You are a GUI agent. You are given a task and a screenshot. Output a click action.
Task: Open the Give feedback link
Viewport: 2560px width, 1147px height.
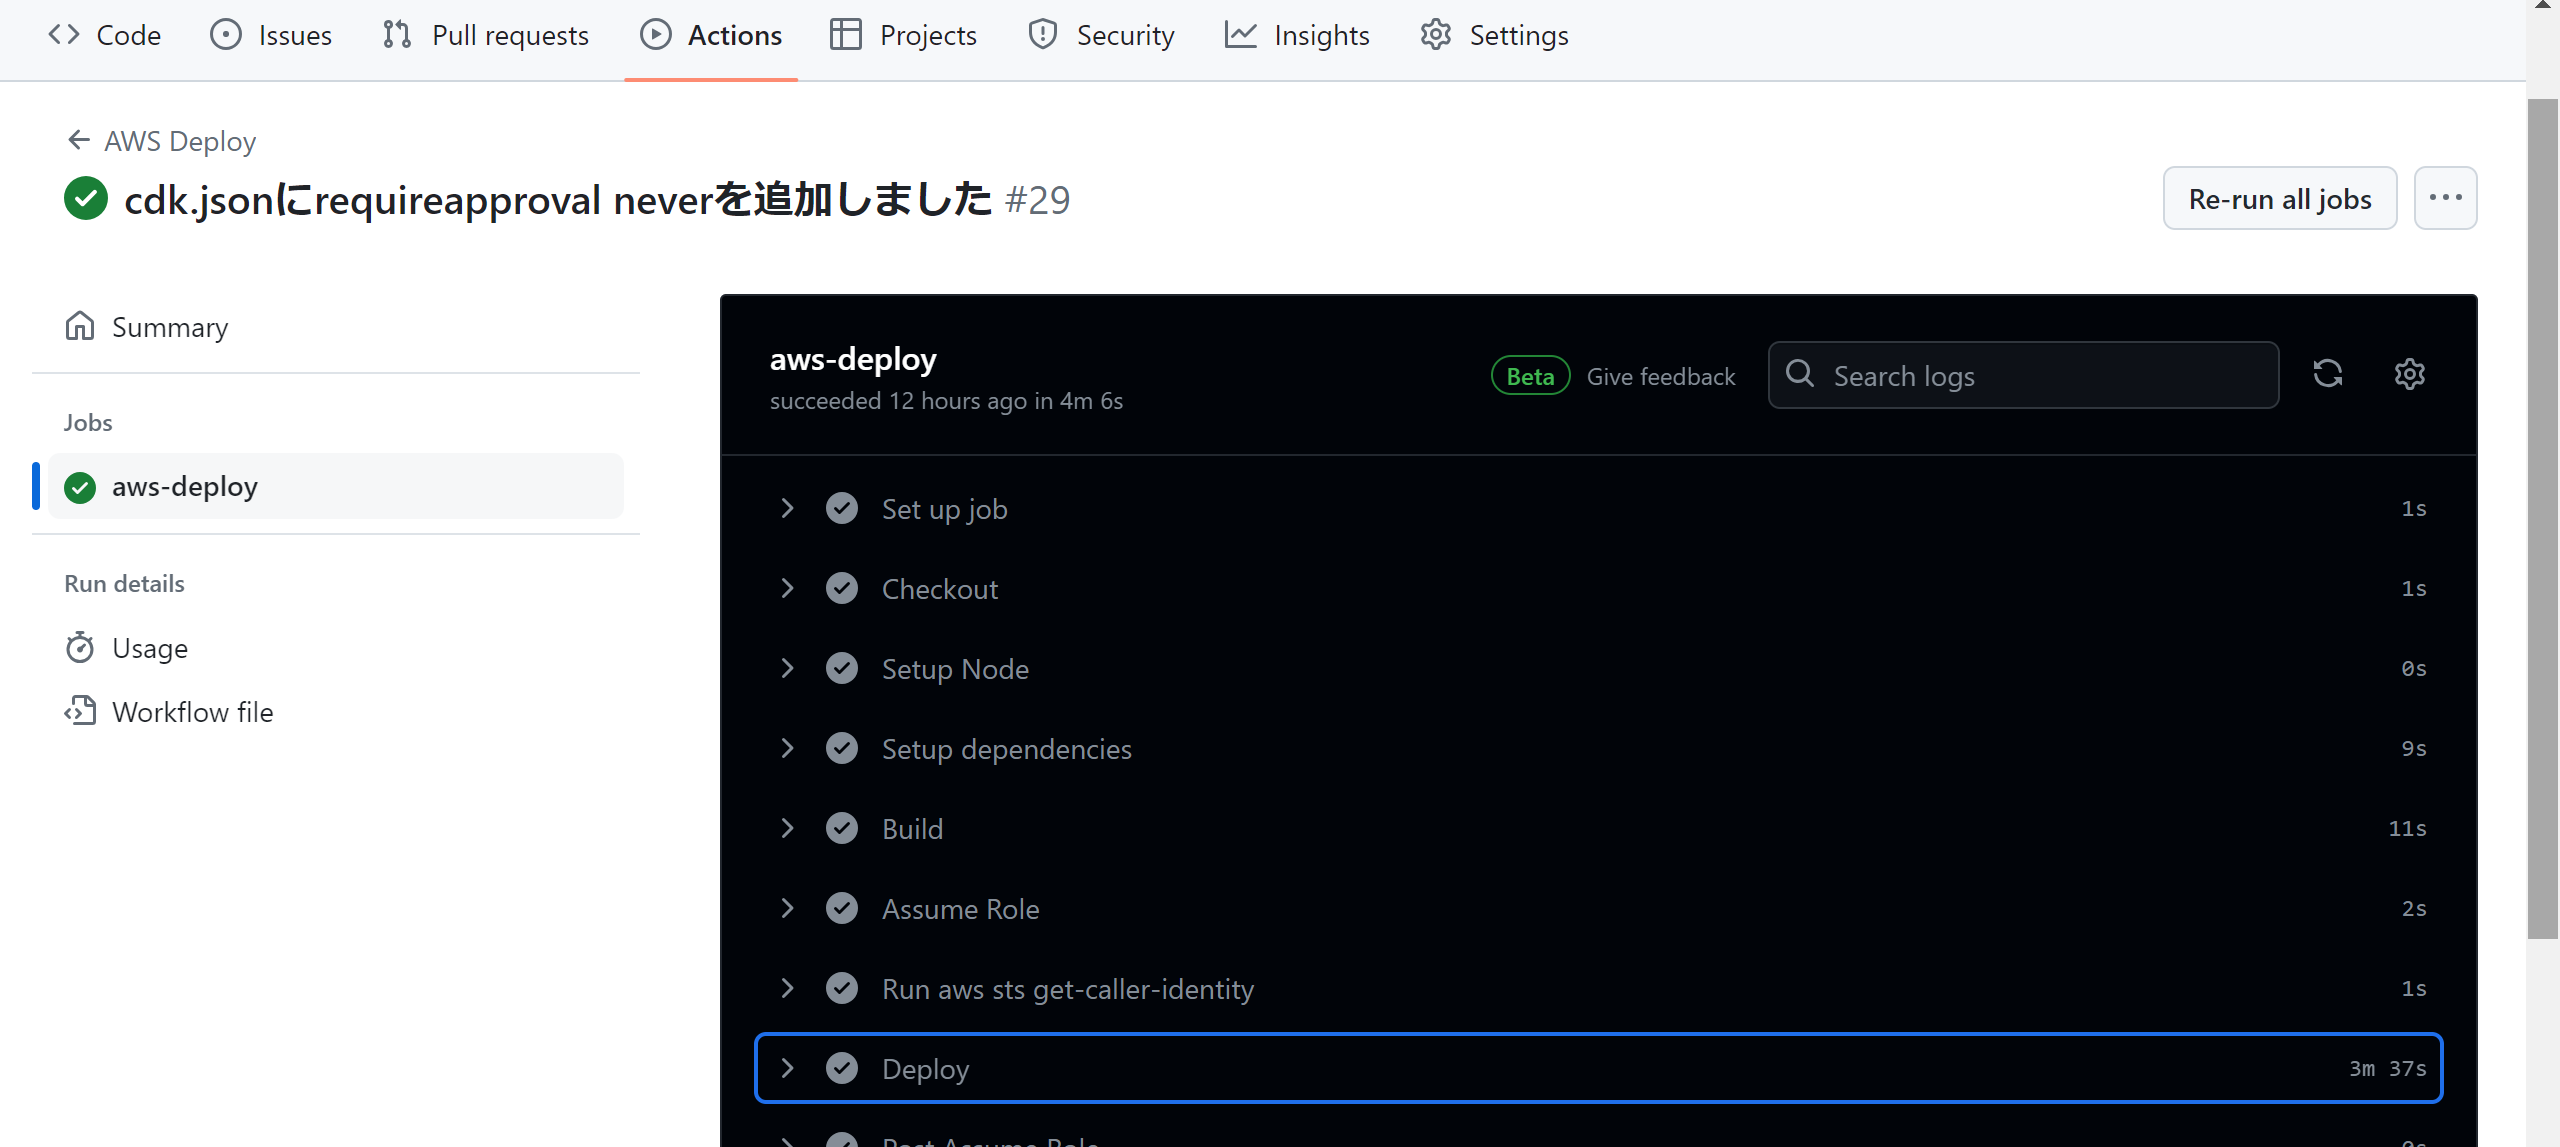coord(1660,375)
